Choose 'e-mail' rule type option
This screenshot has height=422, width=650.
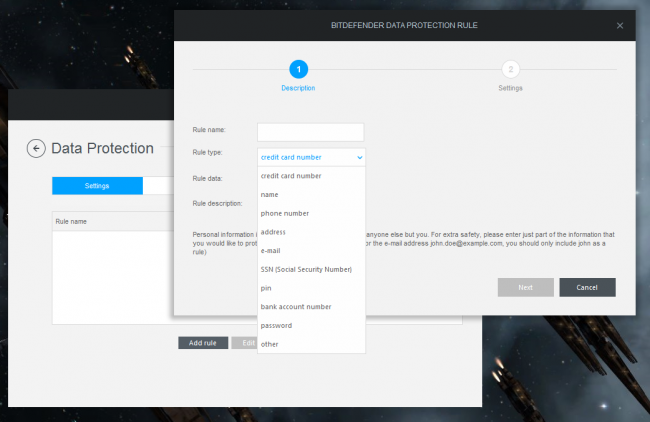(311, 251)
